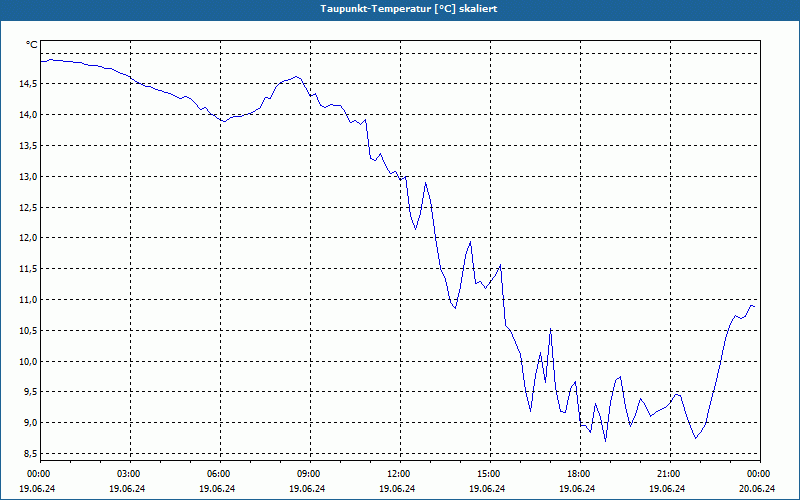The image size is (800, 500).
Task: Click the 10,0 y-axis label
Action: [28, 362]
